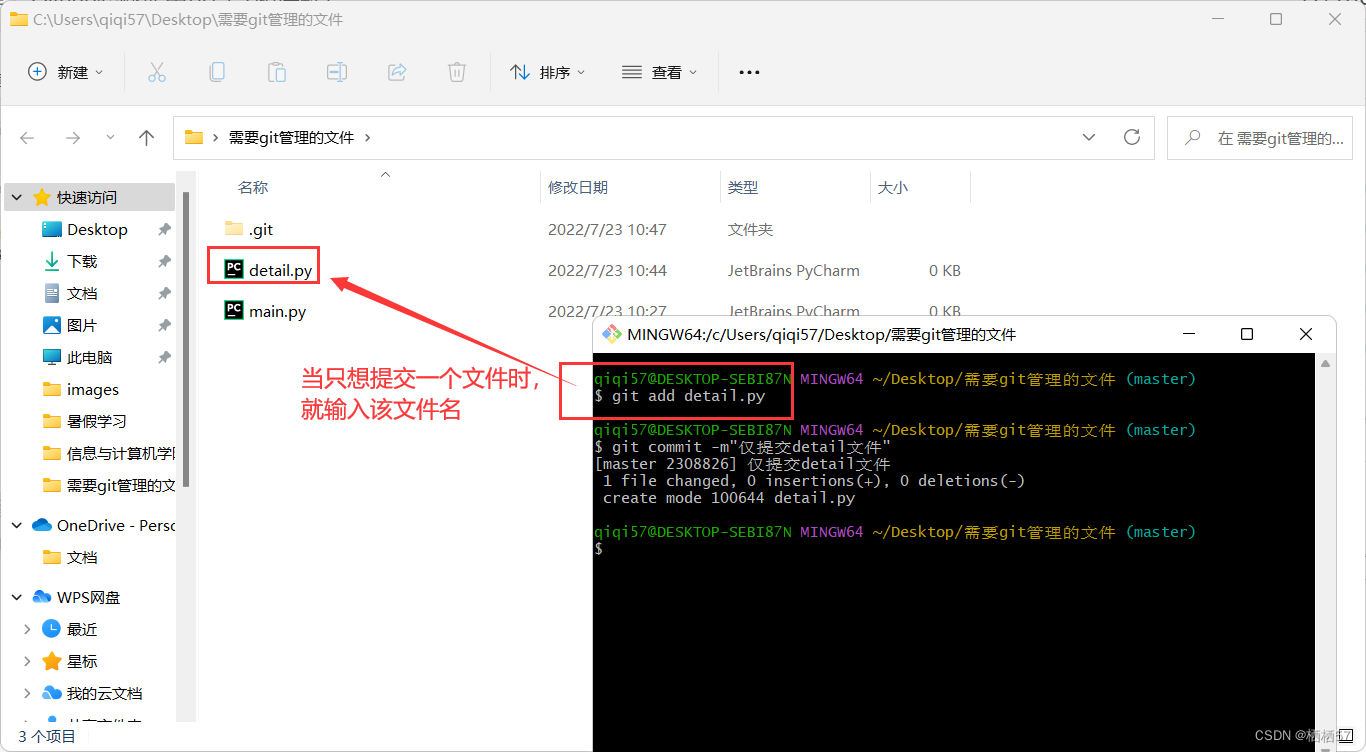Screen dimensions: 1366x752
Task: Click the 2022/7/23 10:44 date cell
Action: 607,270
